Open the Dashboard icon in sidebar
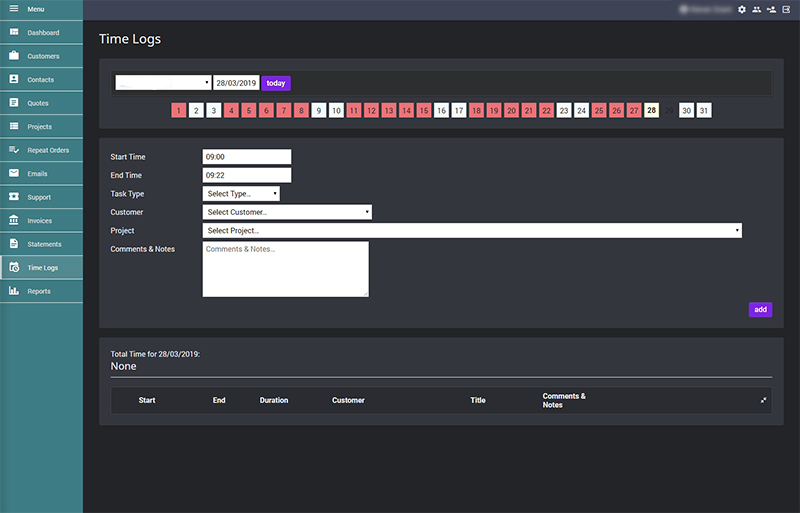The image size is (800, 513). (14, 32)
